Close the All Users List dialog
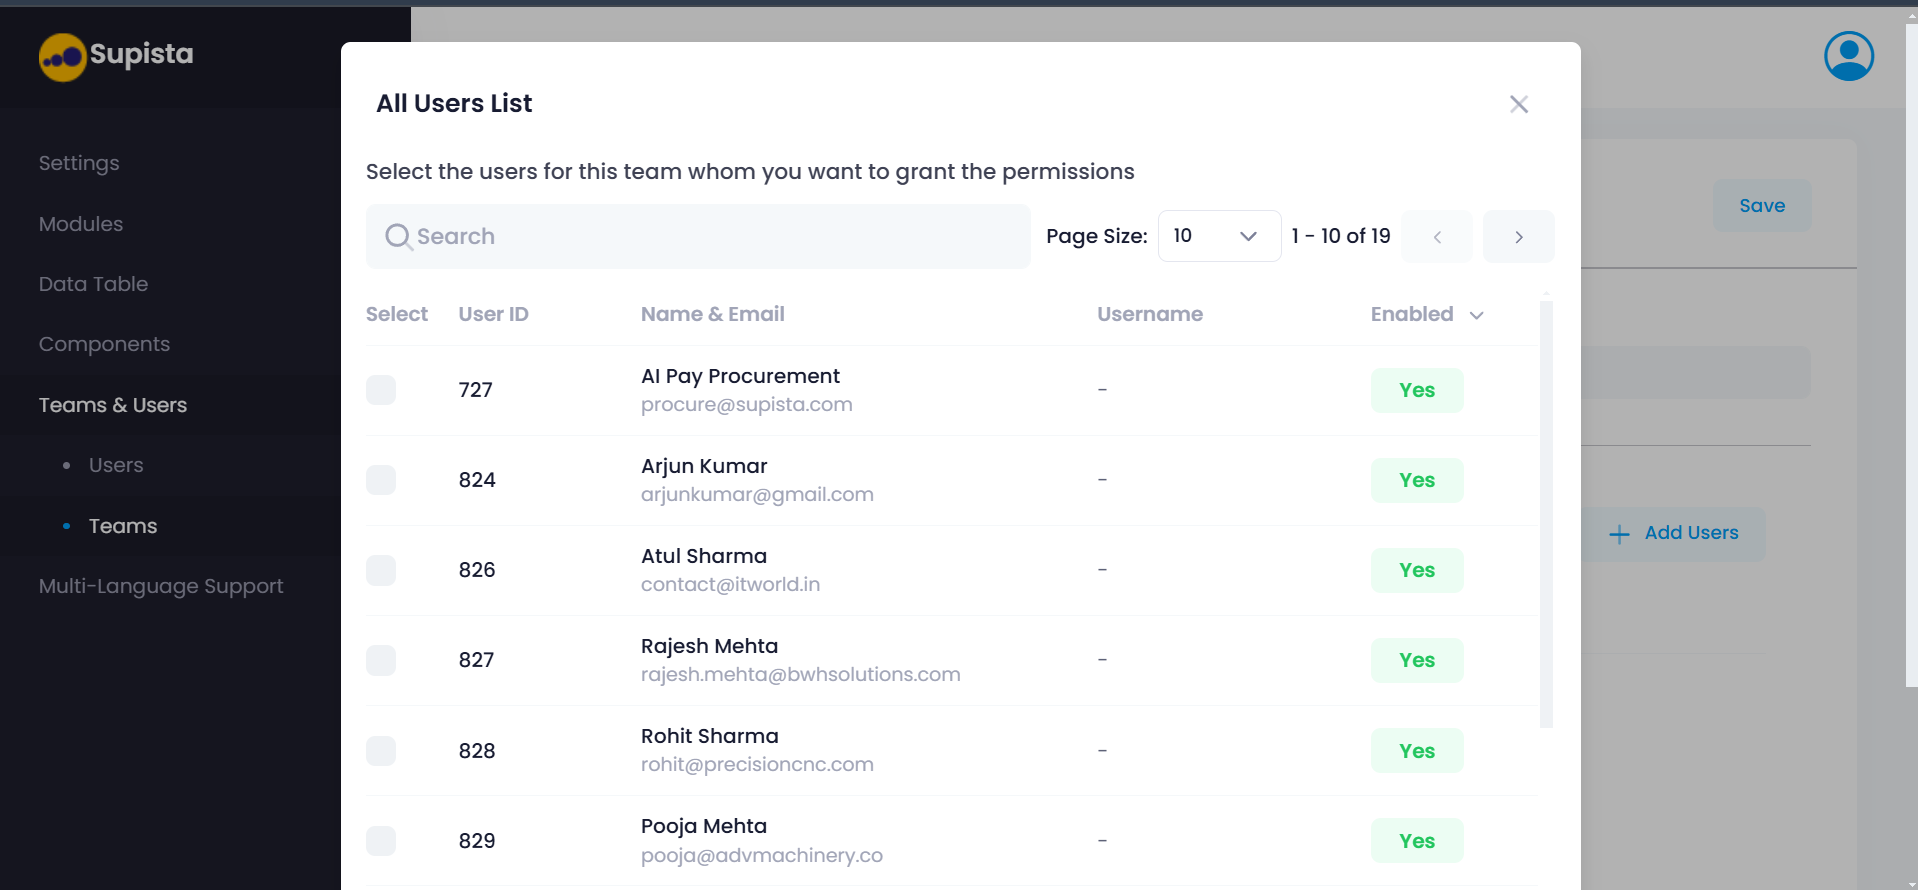This screenshot has width=1918, height=890. point(1518,104)
